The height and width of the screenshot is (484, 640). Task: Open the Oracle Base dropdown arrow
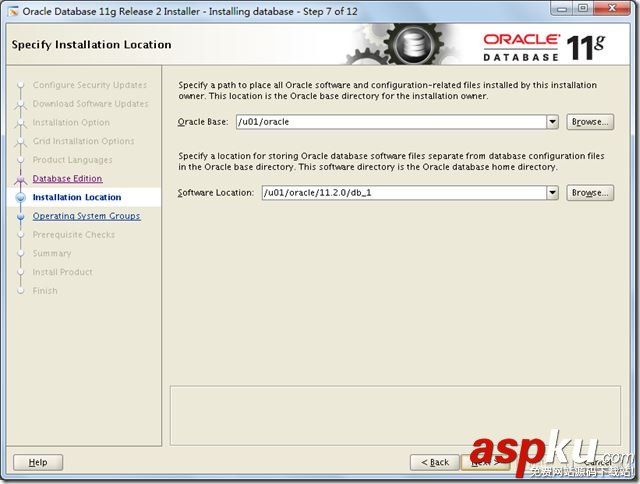tap(552, 122)
